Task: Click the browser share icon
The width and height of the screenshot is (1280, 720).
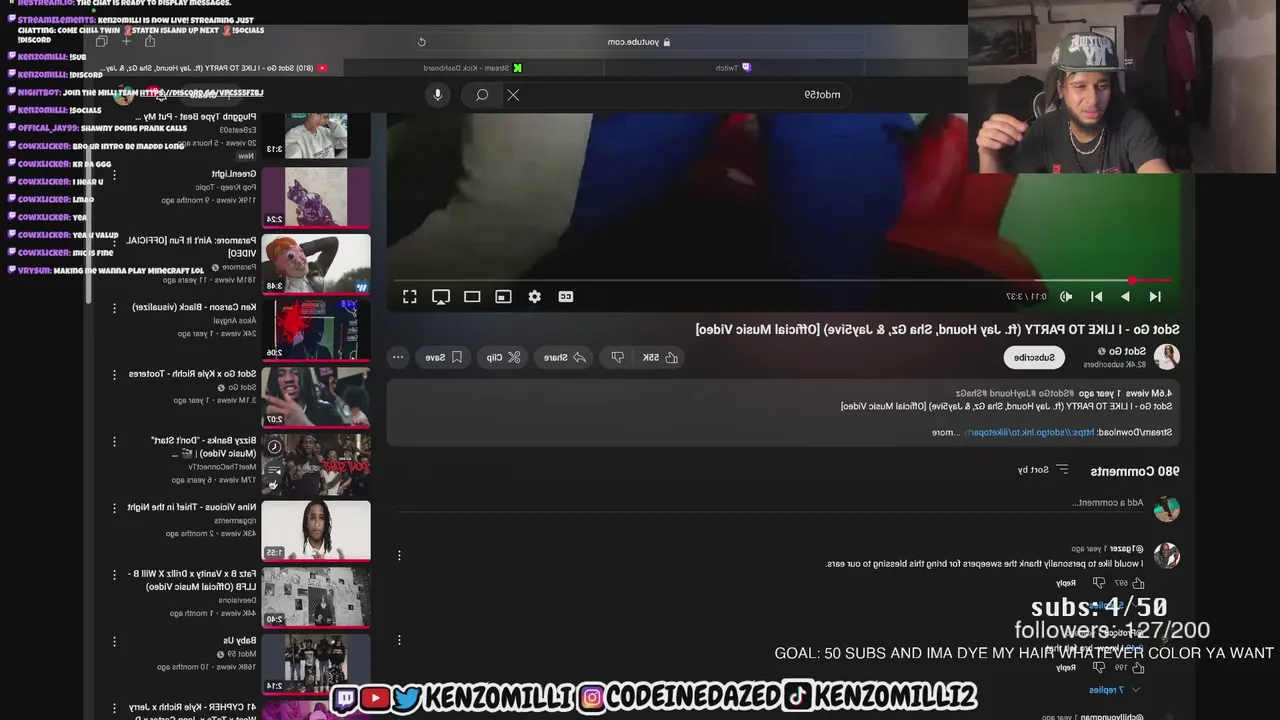Action: (150, 42)
